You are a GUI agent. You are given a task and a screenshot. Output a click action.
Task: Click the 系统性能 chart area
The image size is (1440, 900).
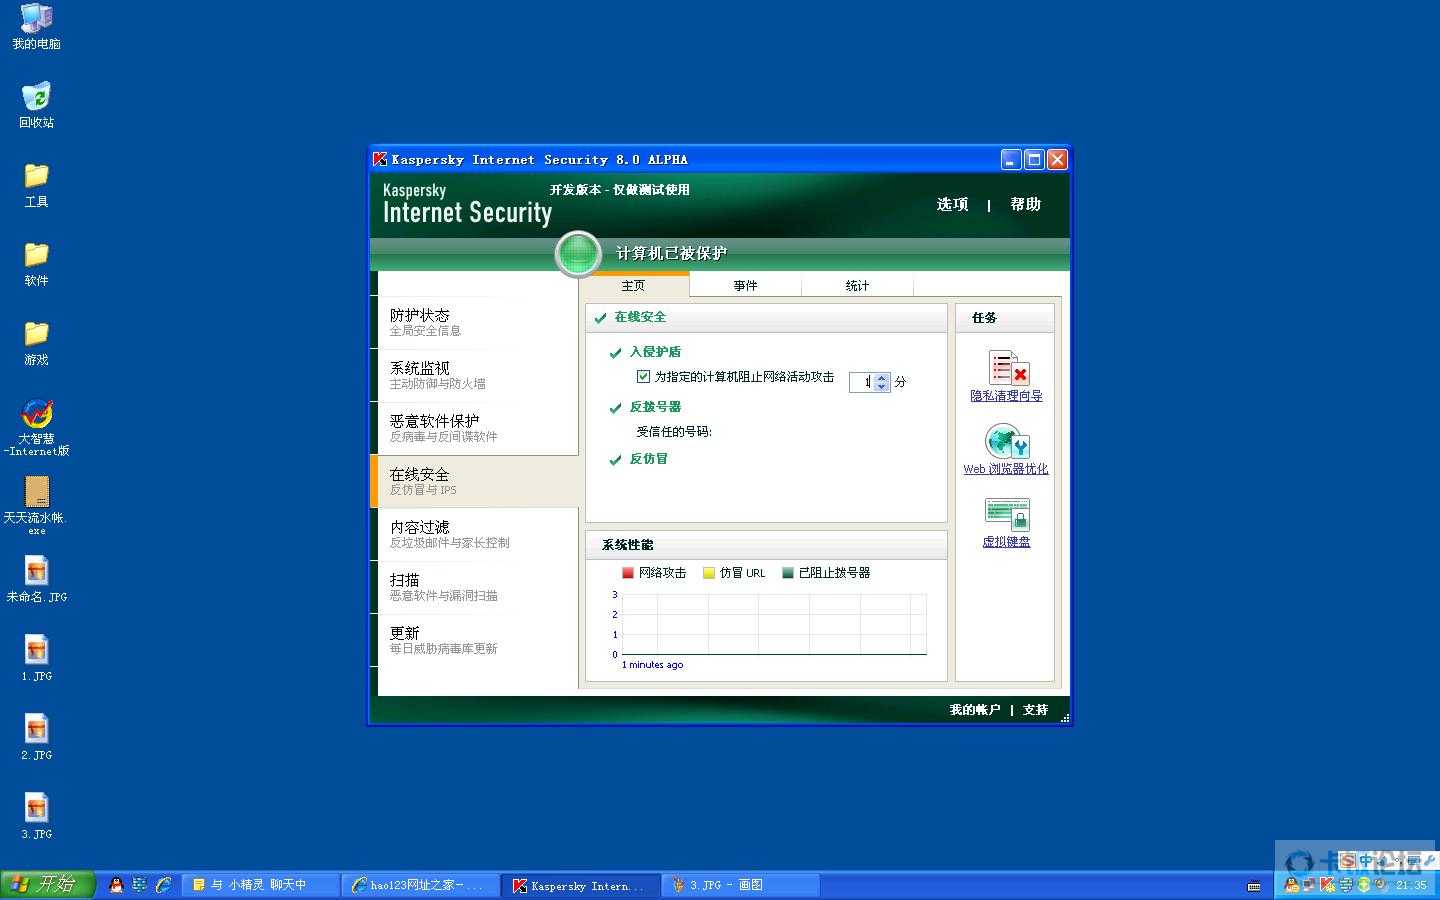pyautogui.click(x=774, y=625)
